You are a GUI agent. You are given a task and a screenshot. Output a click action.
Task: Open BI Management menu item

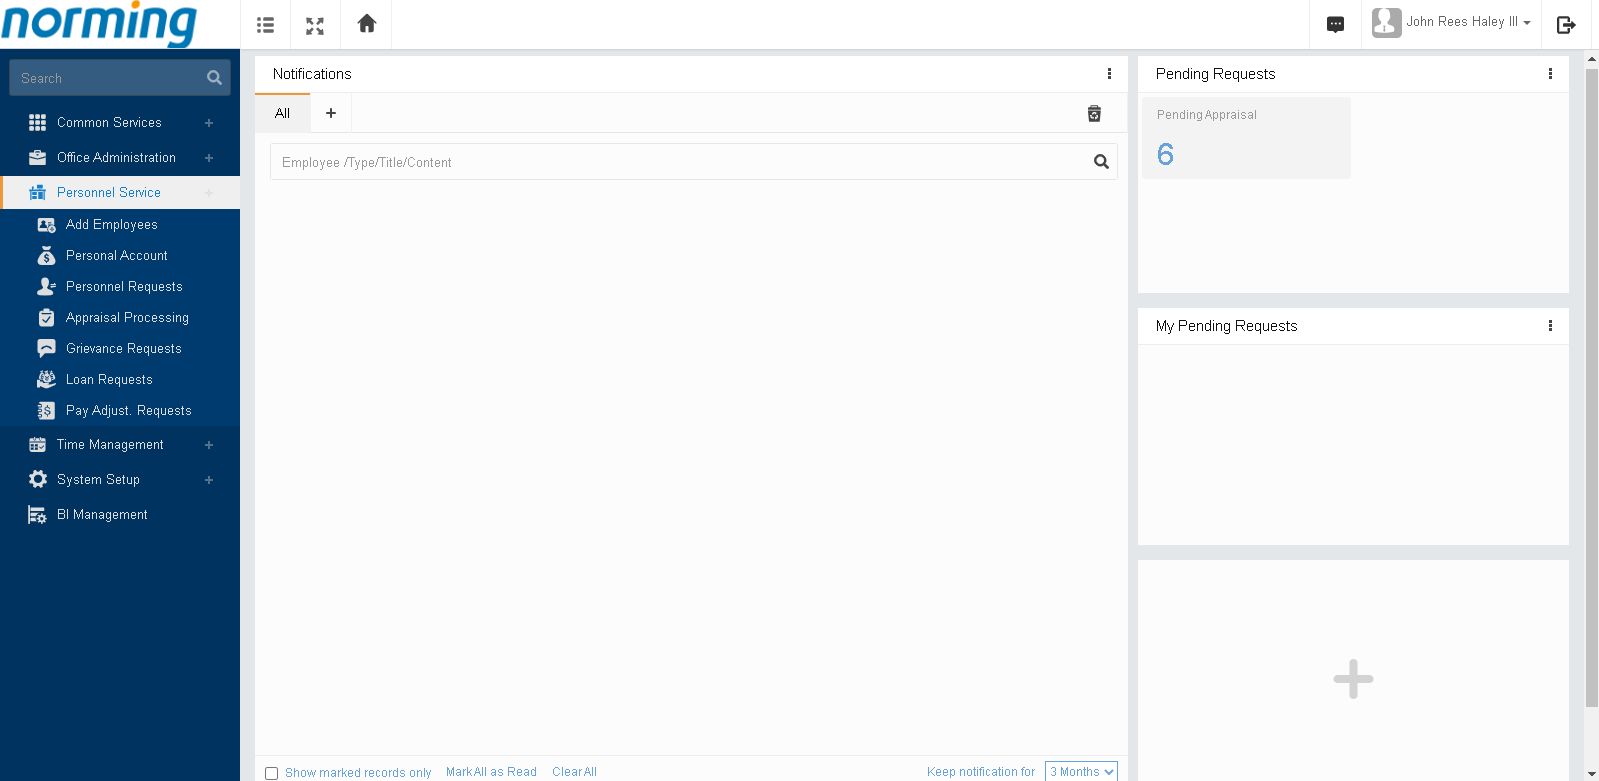(x=102, y=515)
